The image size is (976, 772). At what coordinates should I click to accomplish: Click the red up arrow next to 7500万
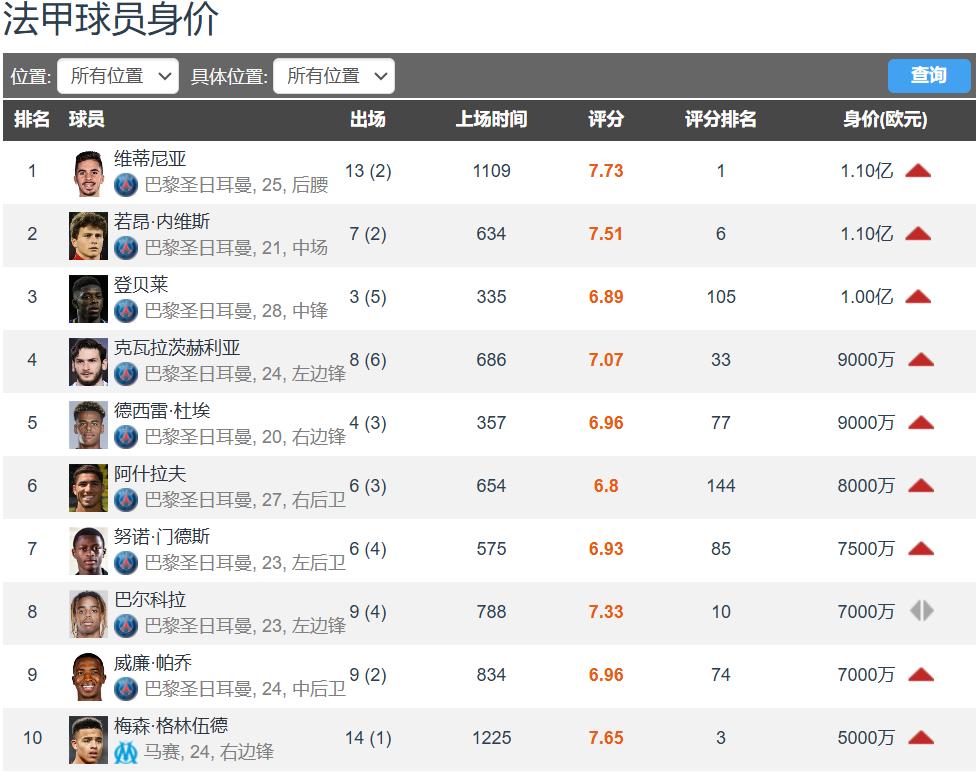point(920,549)
